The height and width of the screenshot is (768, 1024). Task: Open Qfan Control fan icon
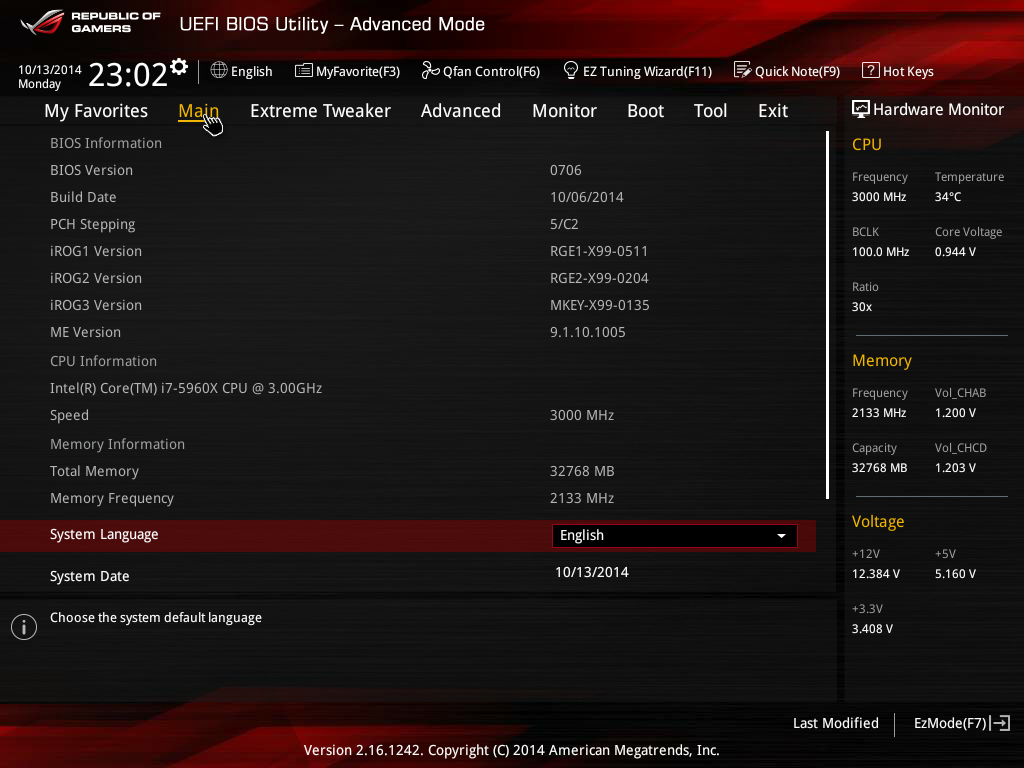pyautogui.click(x=430, y=70)
